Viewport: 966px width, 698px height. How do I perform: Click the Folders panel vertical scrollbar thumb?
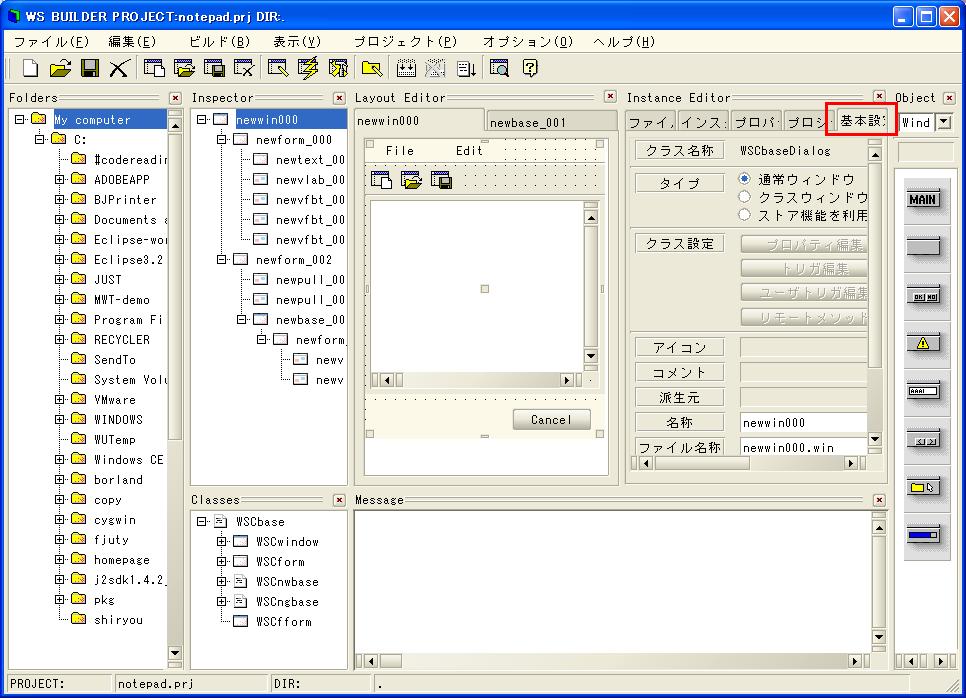[x=175, y=286]
